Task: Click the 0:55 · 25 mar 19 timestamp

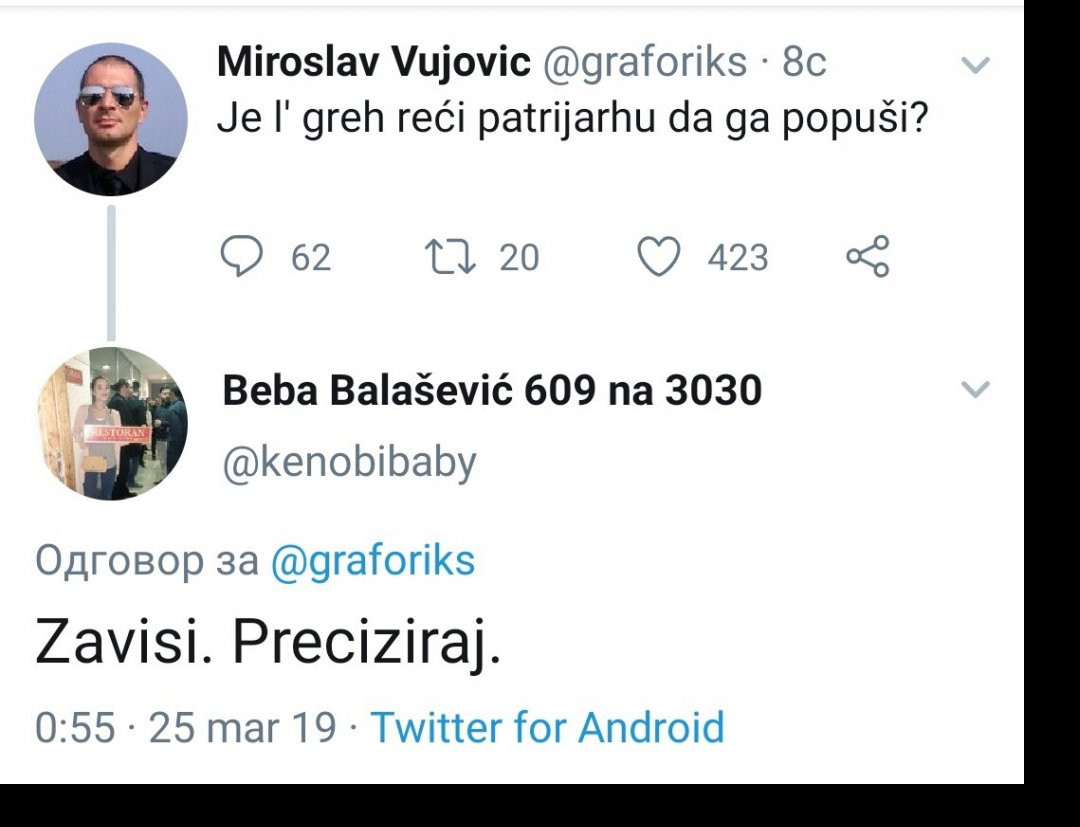Action: [x=186, y=727]
